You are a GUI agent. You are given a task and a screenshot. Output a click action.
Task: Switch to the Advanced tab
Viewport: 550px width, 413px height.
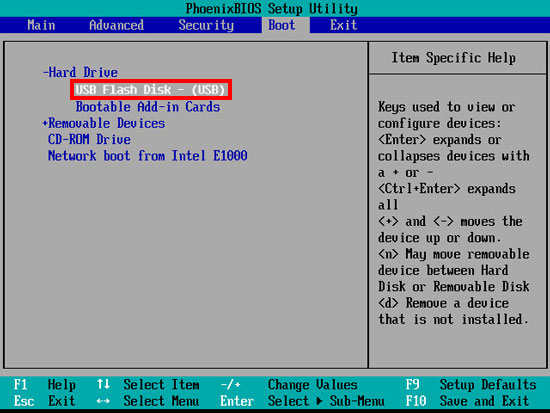click(116, 25)
